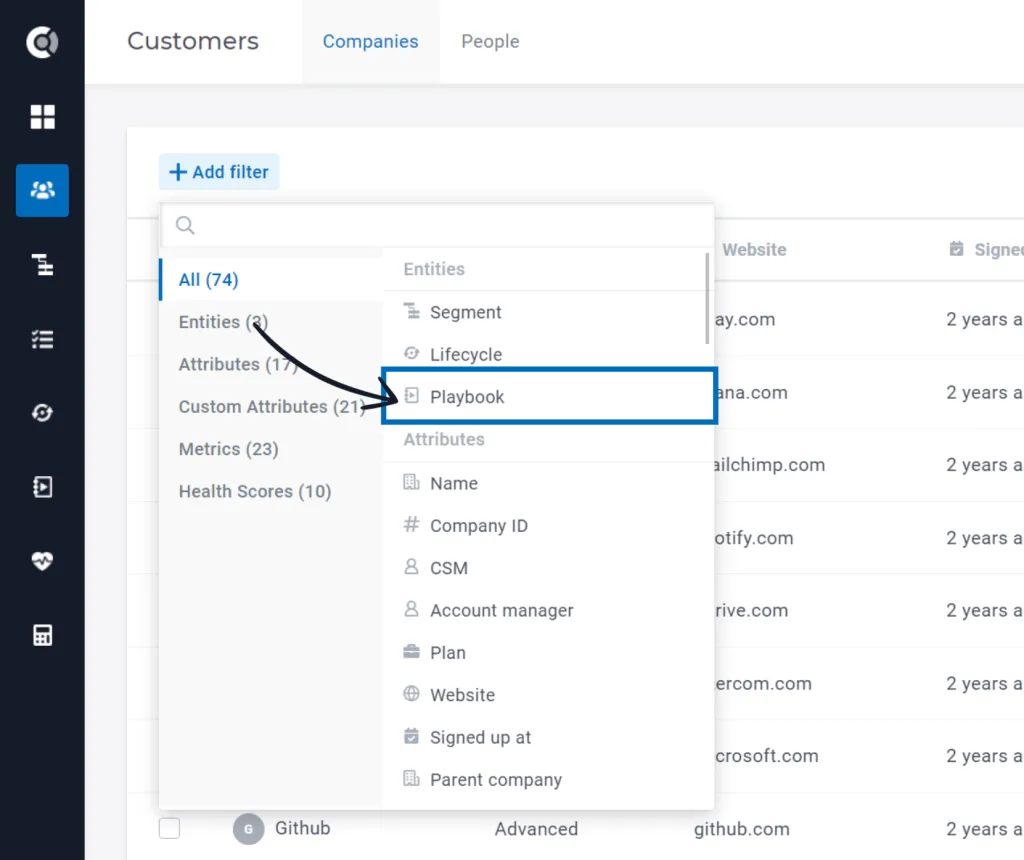Choose the Name attribute filter
The image size is (1024, 860).
tap(547, 483)
